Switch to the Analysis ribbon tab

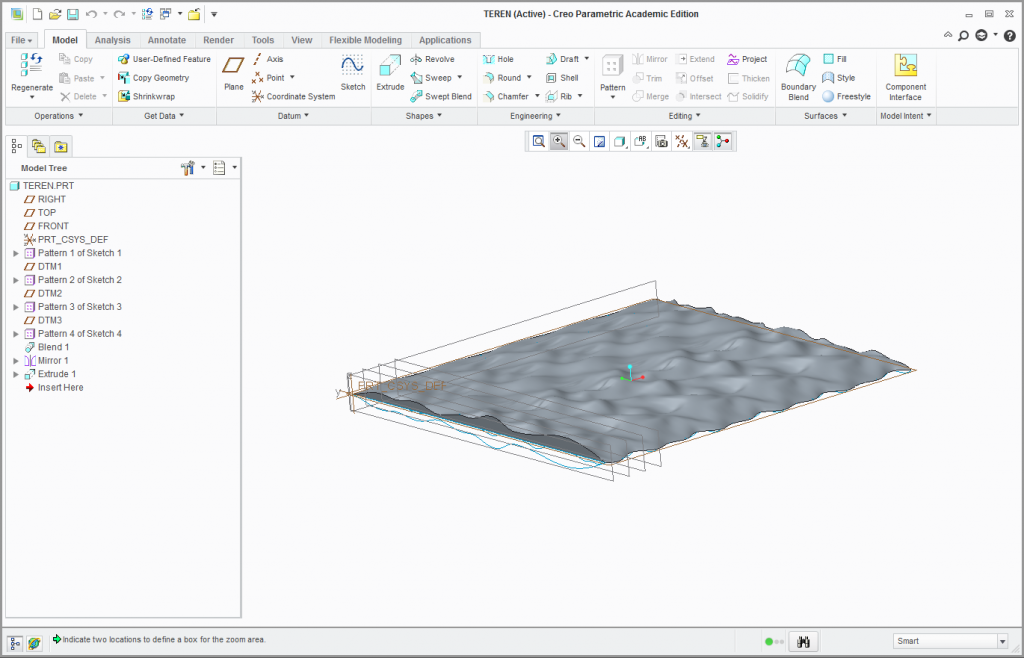click(112, 40)
